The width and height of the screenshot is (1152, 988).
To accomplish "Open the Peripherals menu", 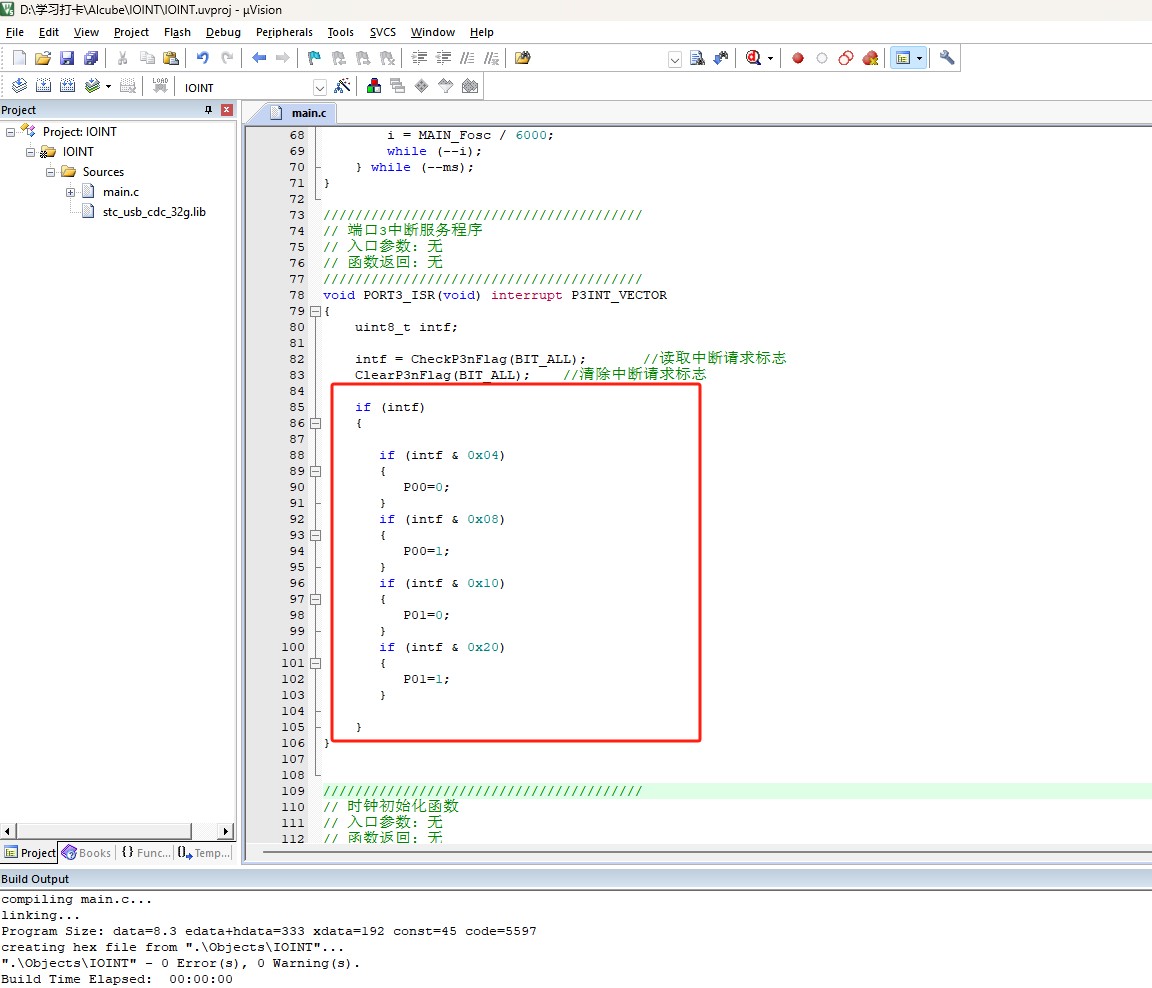I will 284,32.
